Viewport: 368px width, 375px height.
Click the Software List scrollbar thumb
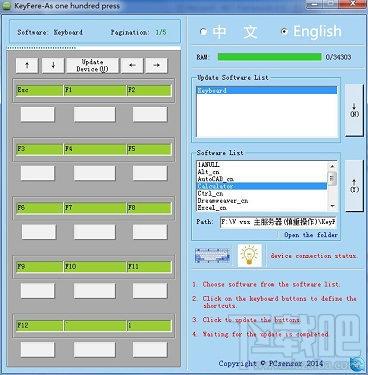pos(332,178)
